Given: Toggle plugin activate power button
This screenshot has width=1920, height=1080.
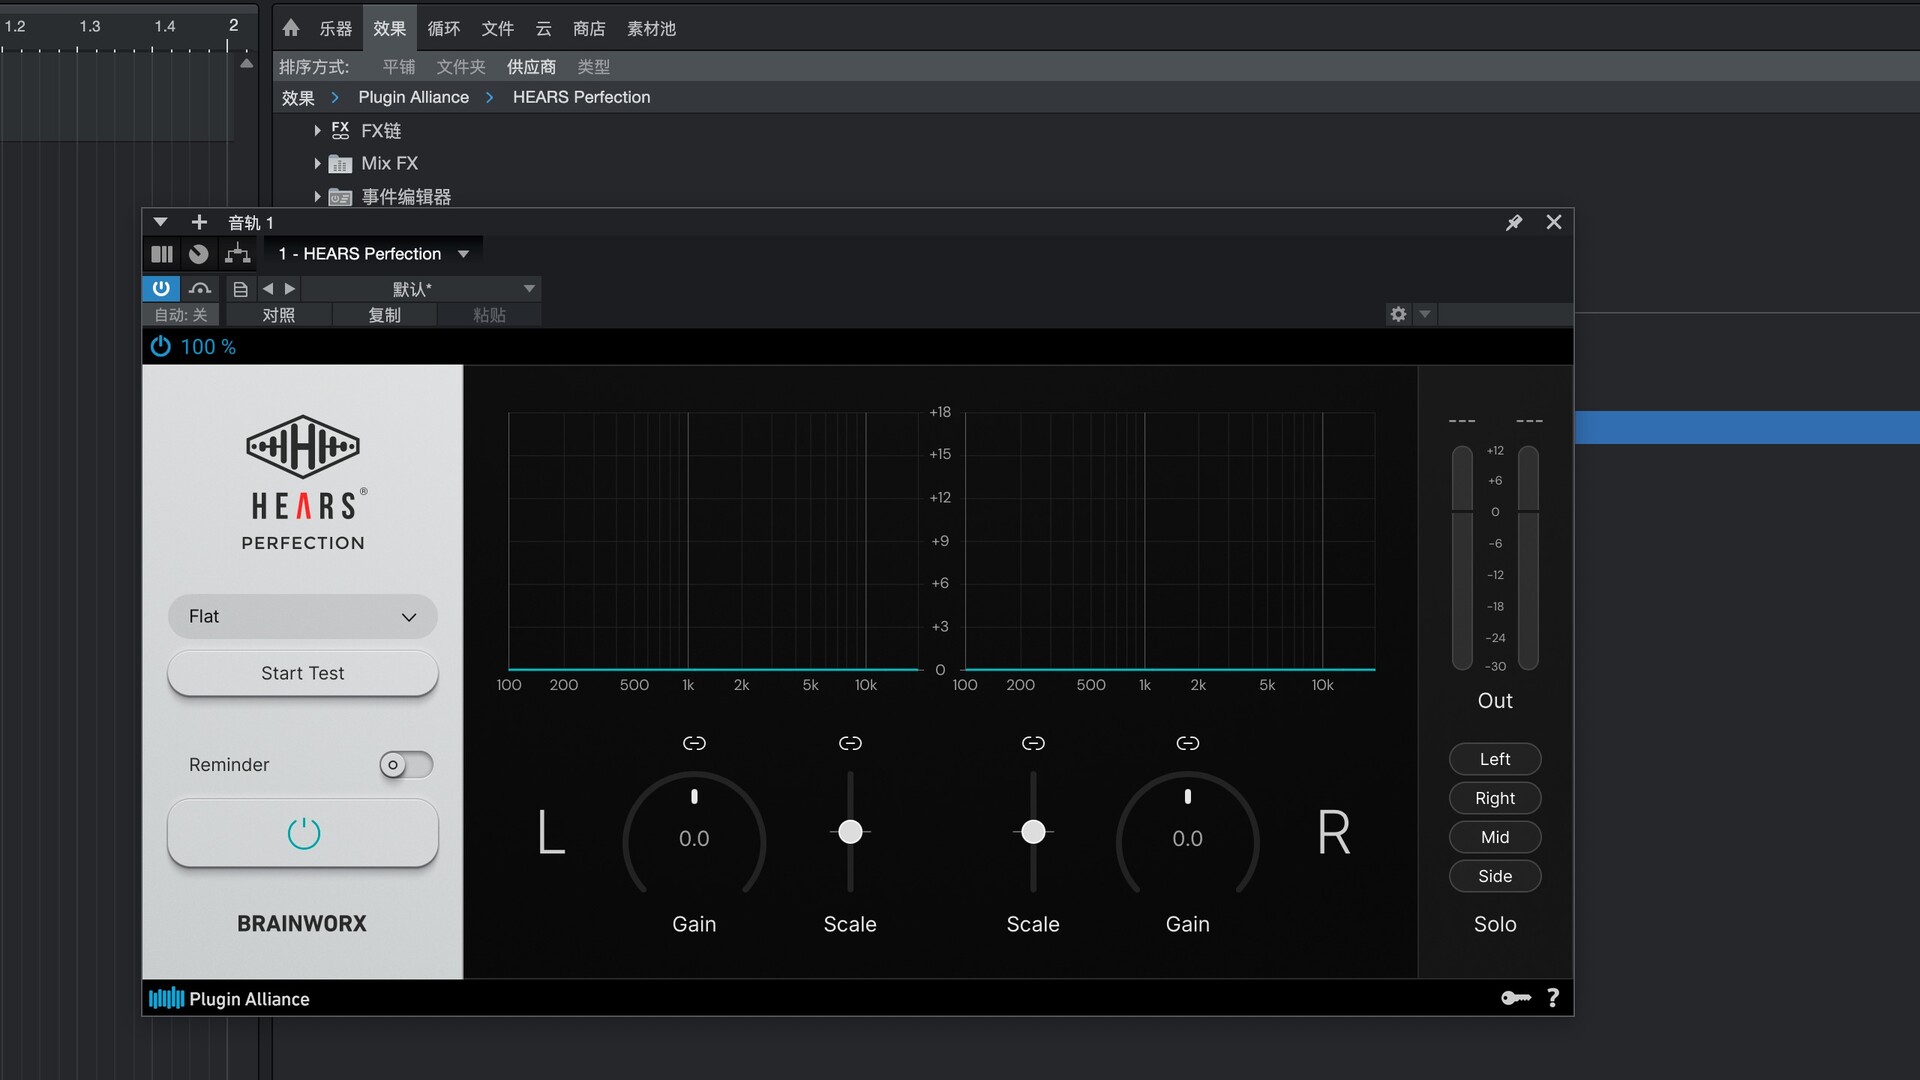Looking at the screenshot, I should tap(160, 288).
